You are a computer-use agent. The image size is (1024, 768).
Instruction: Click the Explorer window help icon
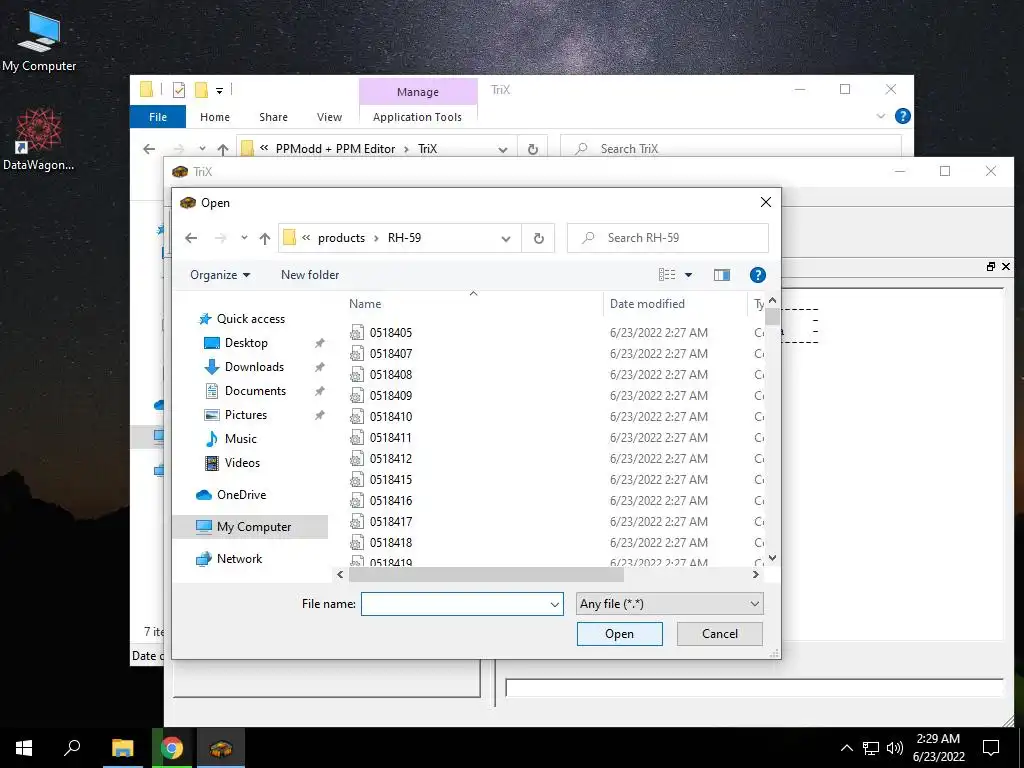(x=903, y=116)
